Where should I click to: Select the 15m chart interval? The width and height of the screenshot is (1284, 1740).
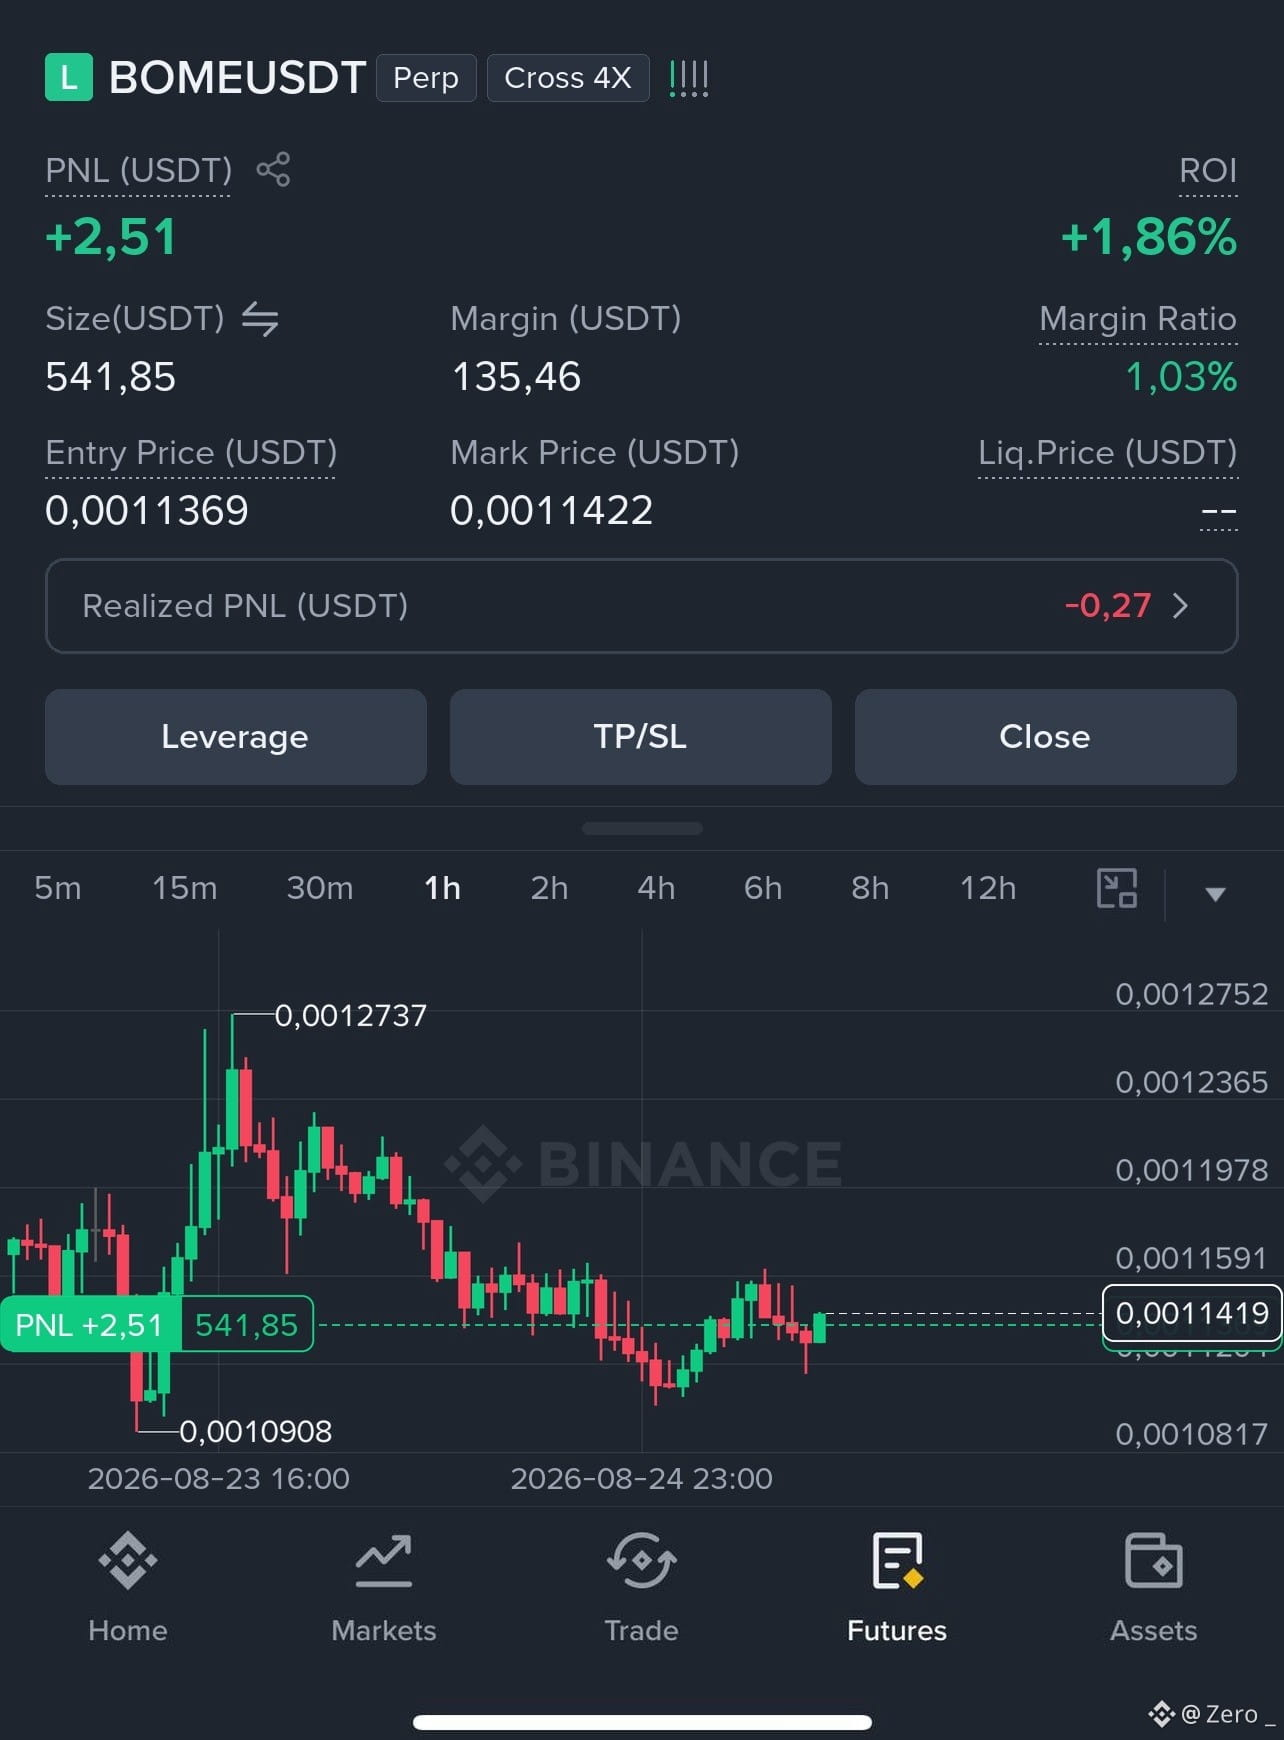coord(185,888)
